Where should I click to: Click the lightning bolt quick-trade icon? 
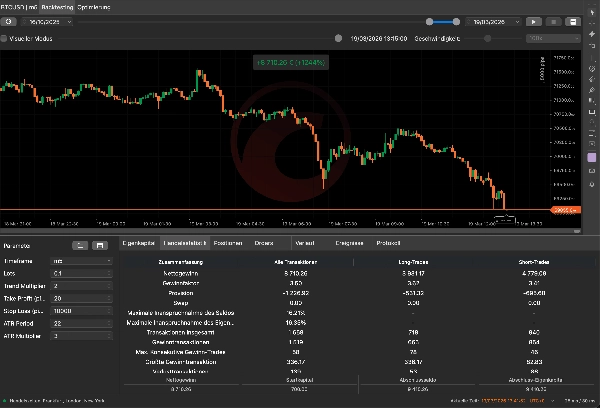(x=592, y=34)
